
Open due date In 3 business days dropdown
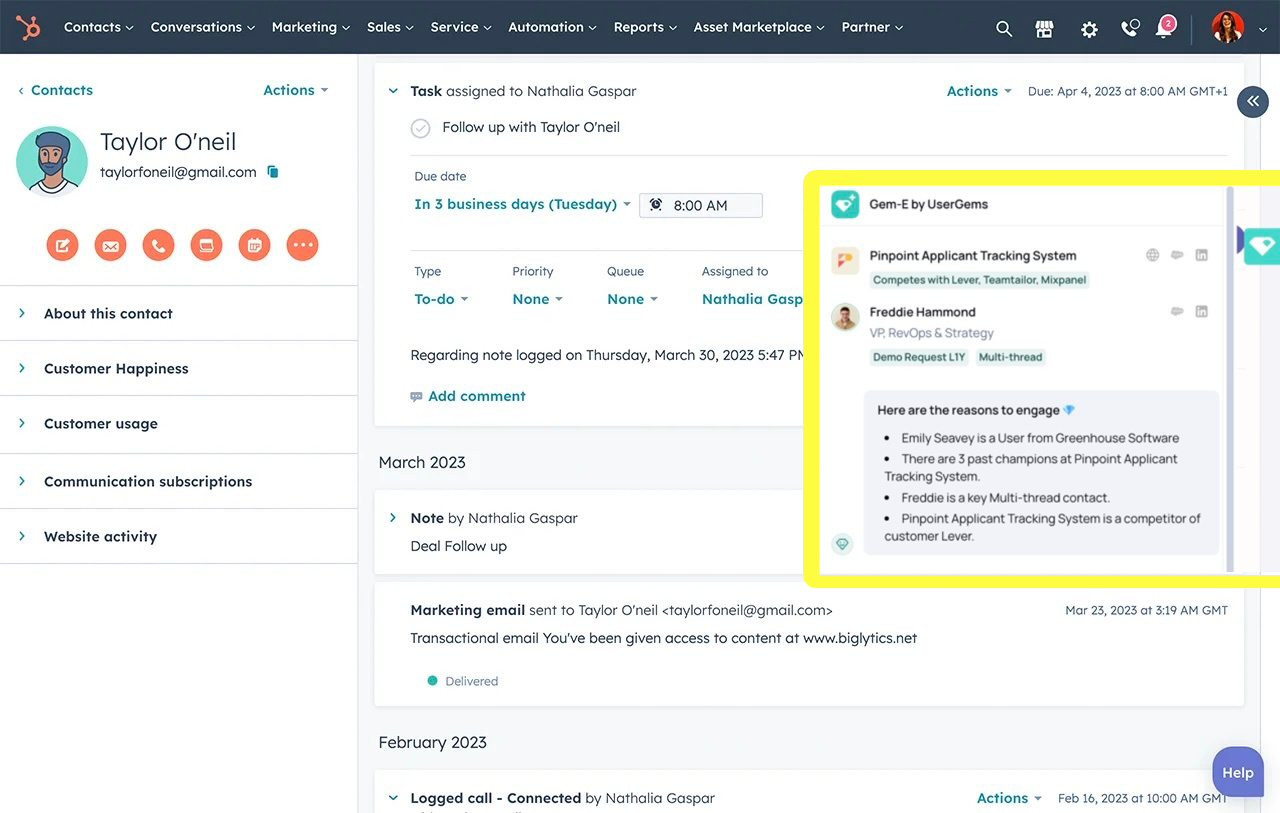(523, 204)
